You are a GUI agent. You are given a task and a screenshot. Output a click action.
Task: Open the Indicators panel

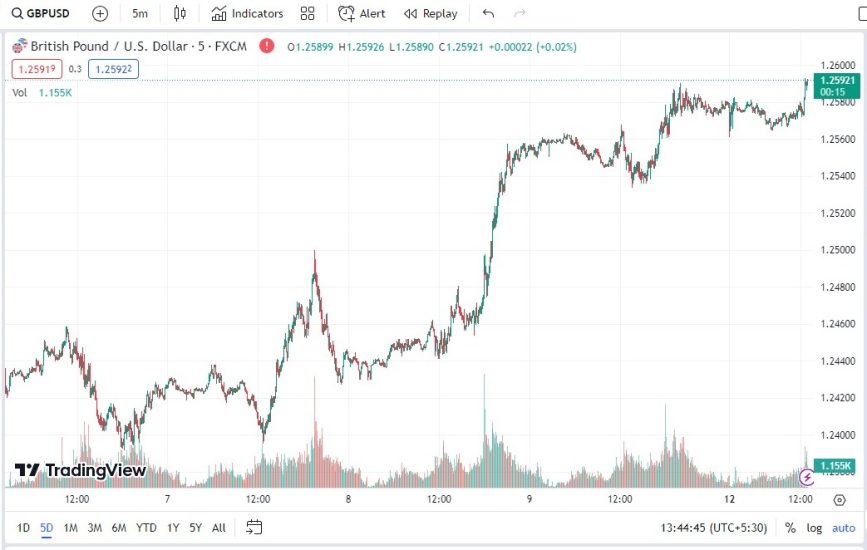(247, 14)
